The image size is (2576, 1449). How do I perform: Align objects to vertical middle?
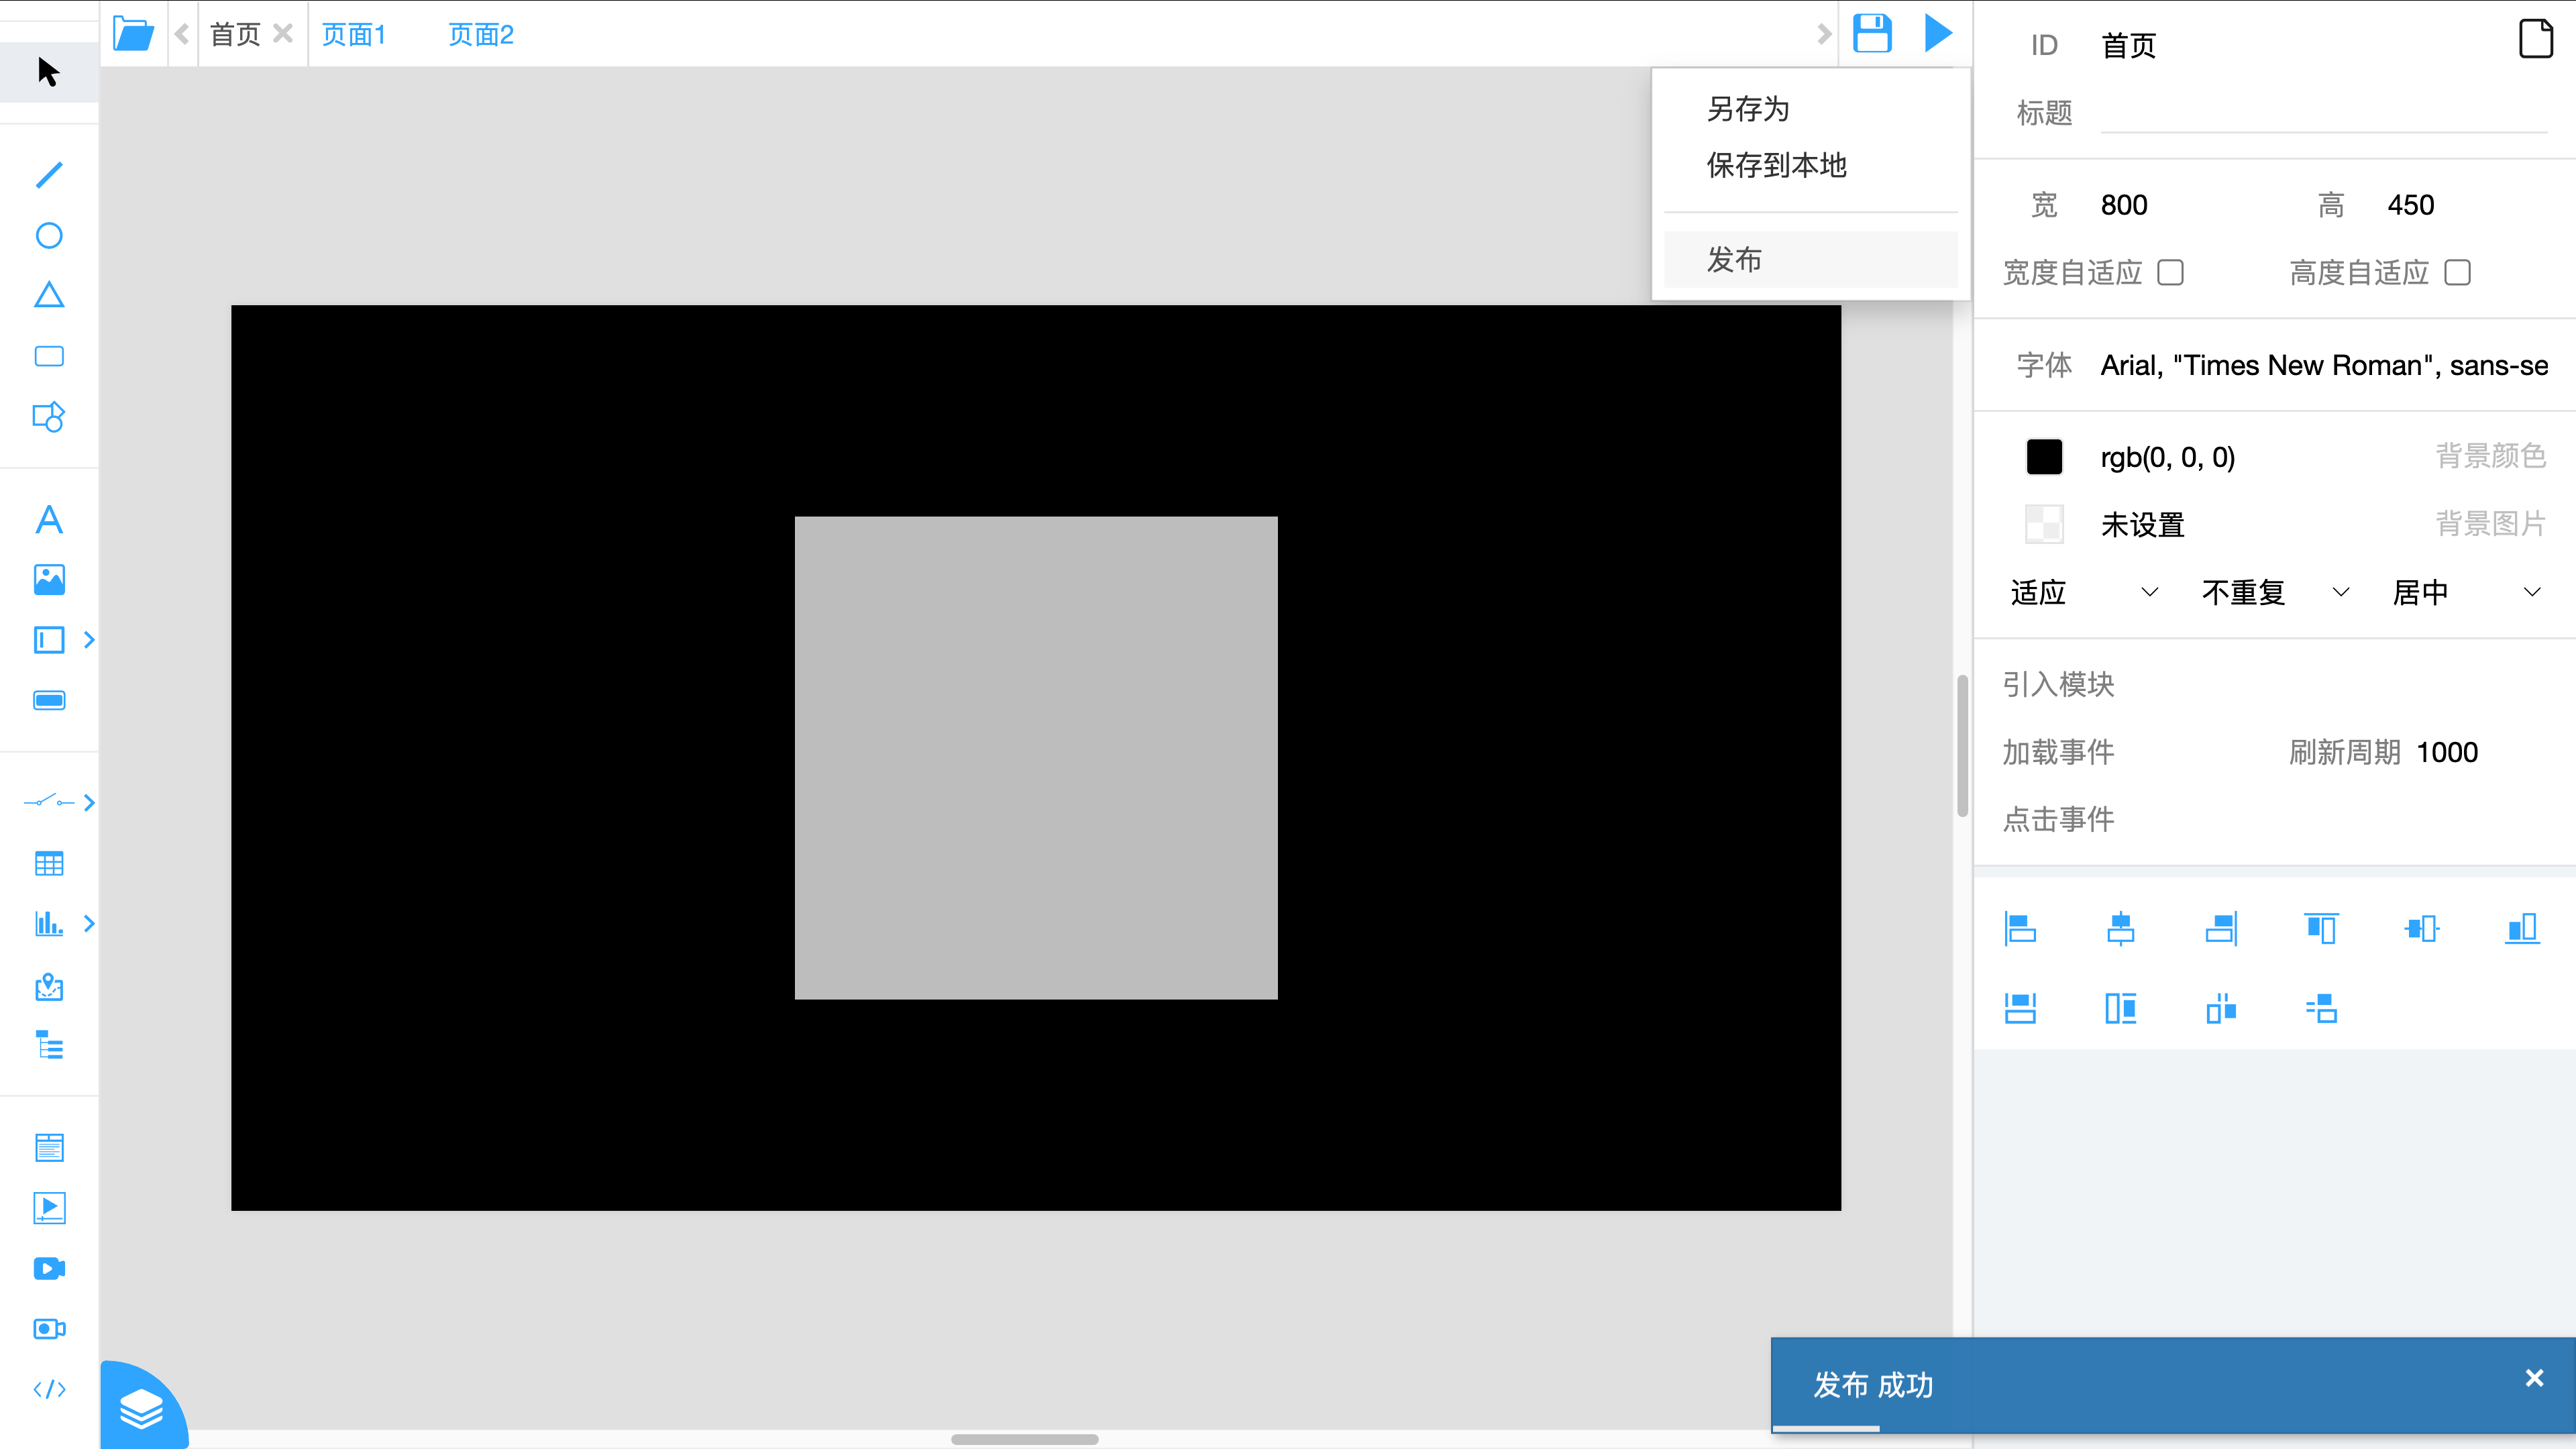click(x=2421, y=928)
